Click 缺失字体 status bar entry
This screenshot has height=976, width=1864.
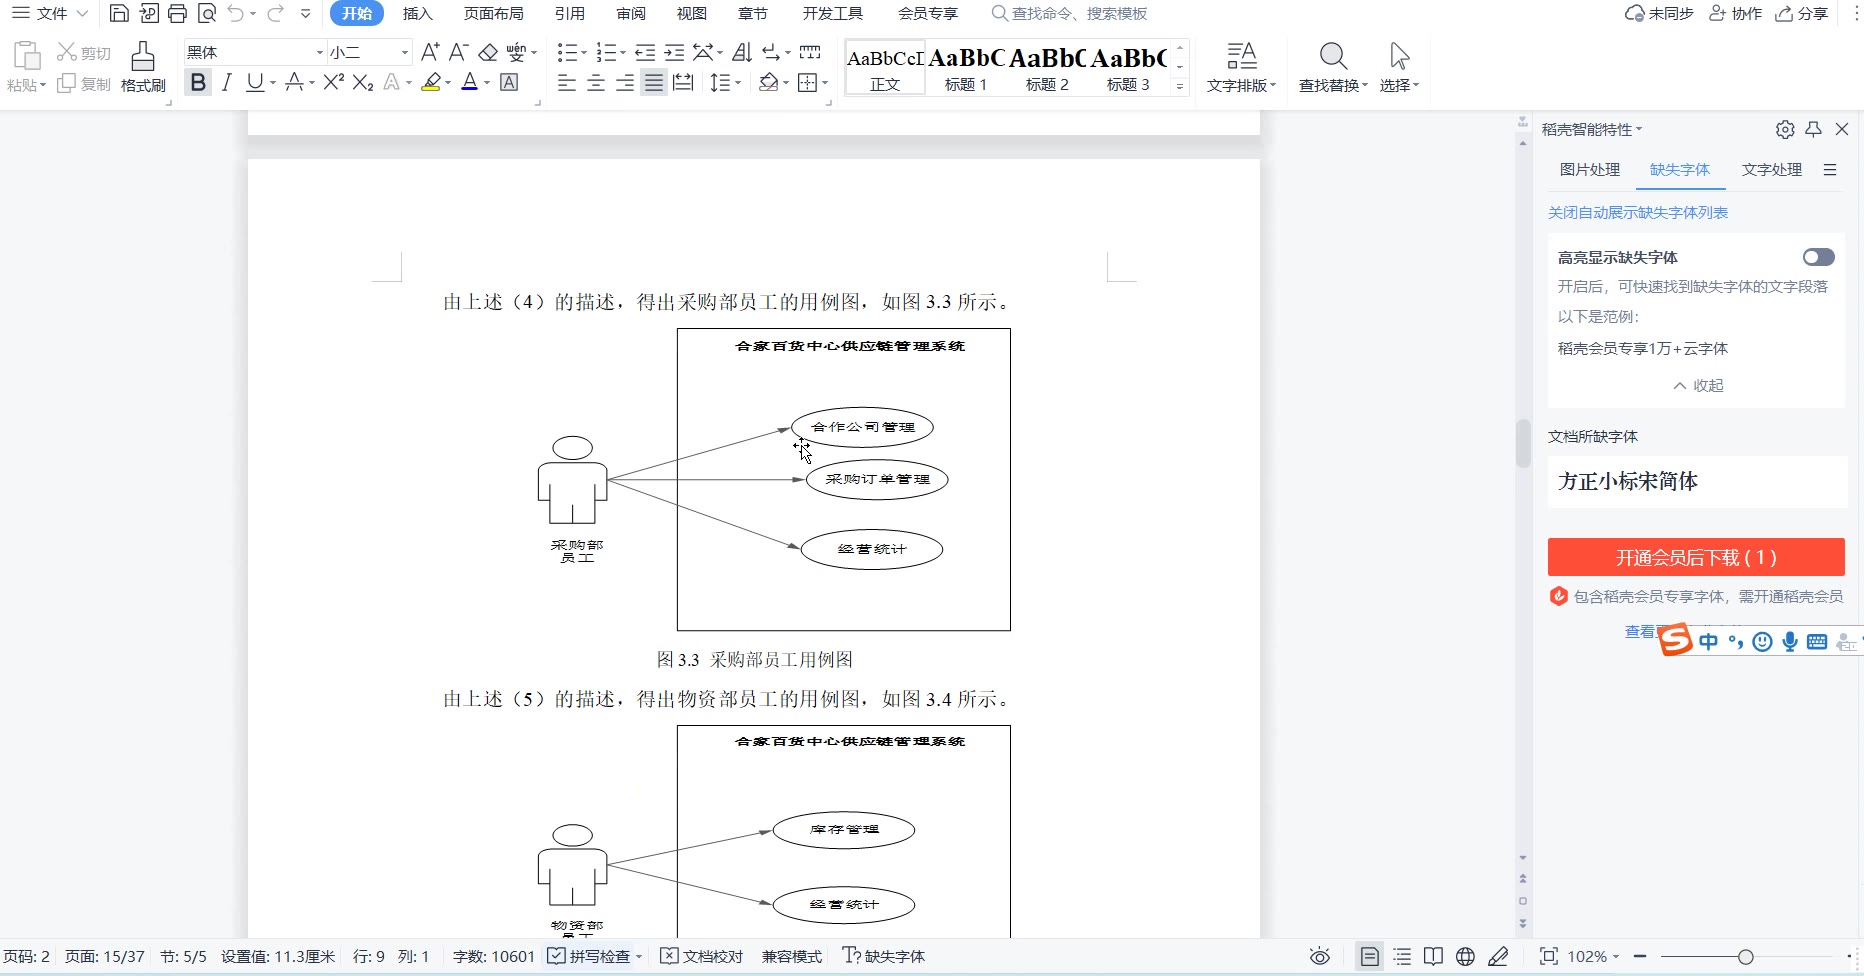coord(885,957)
